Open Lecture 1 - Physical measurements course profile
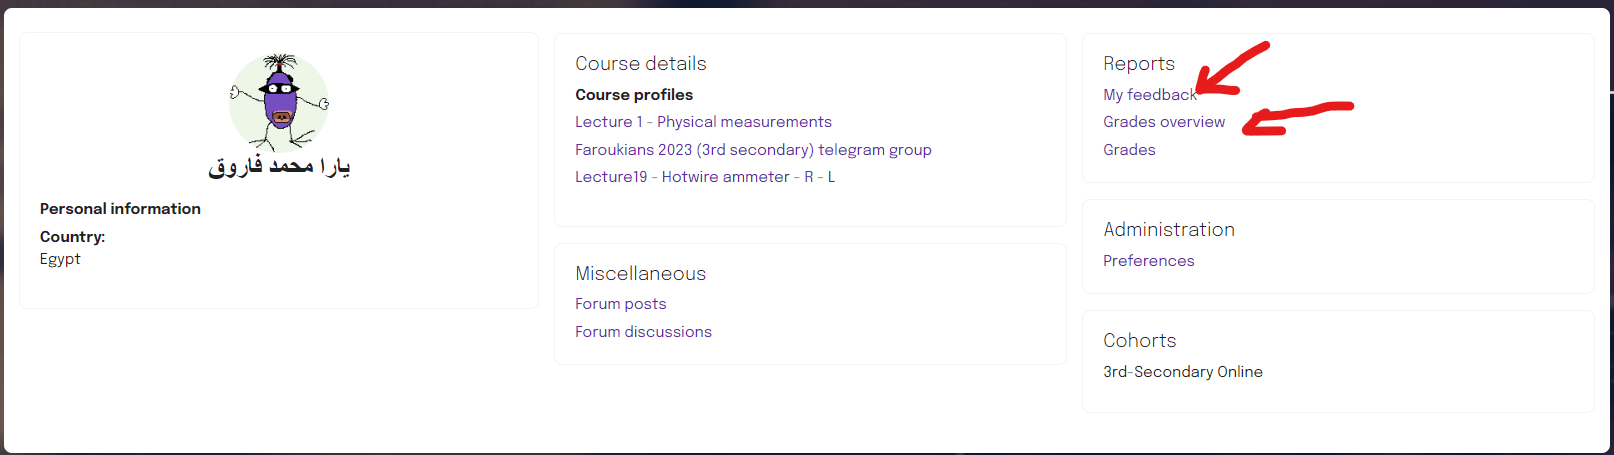The image size is (1614, 455). click(703, 122)
